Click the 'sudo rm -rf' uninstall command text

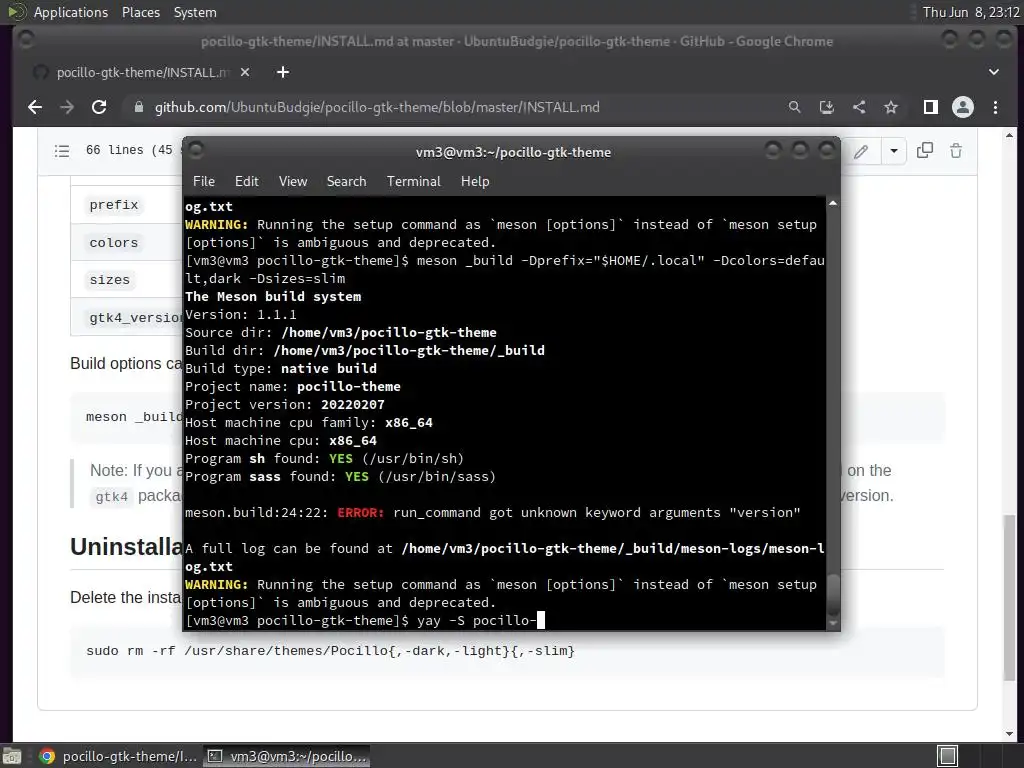click(x=330, y=651)
